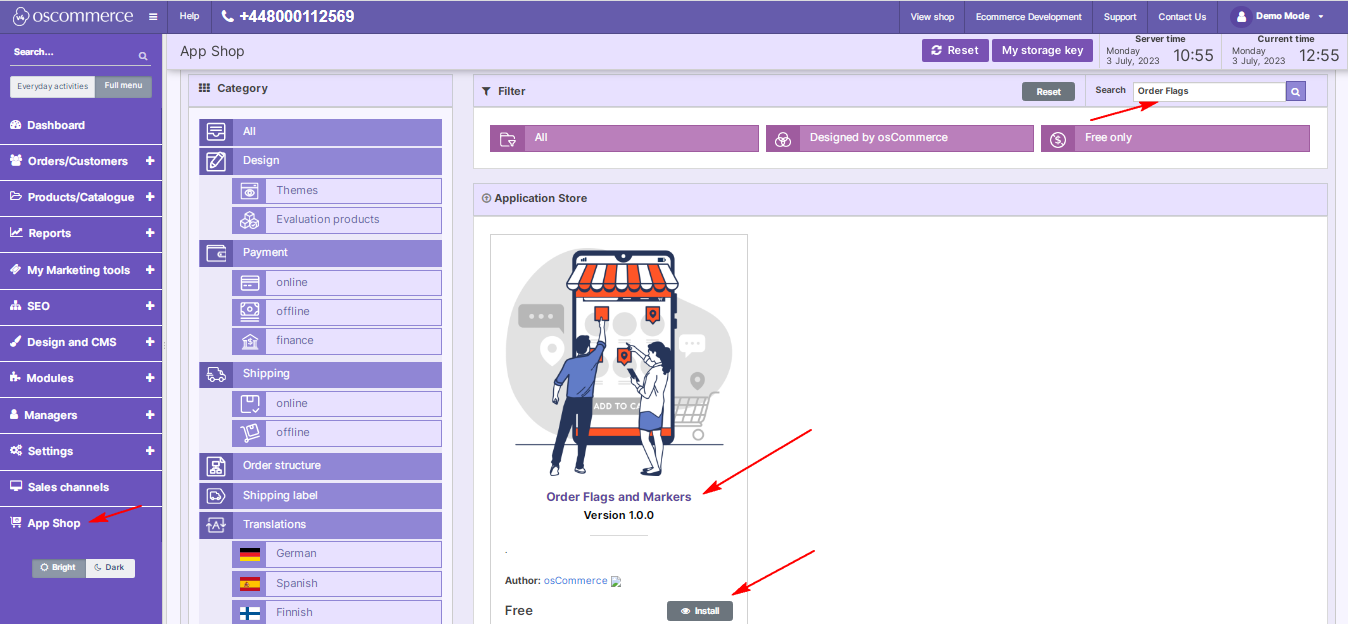Click the Themes eye icon

250,191
